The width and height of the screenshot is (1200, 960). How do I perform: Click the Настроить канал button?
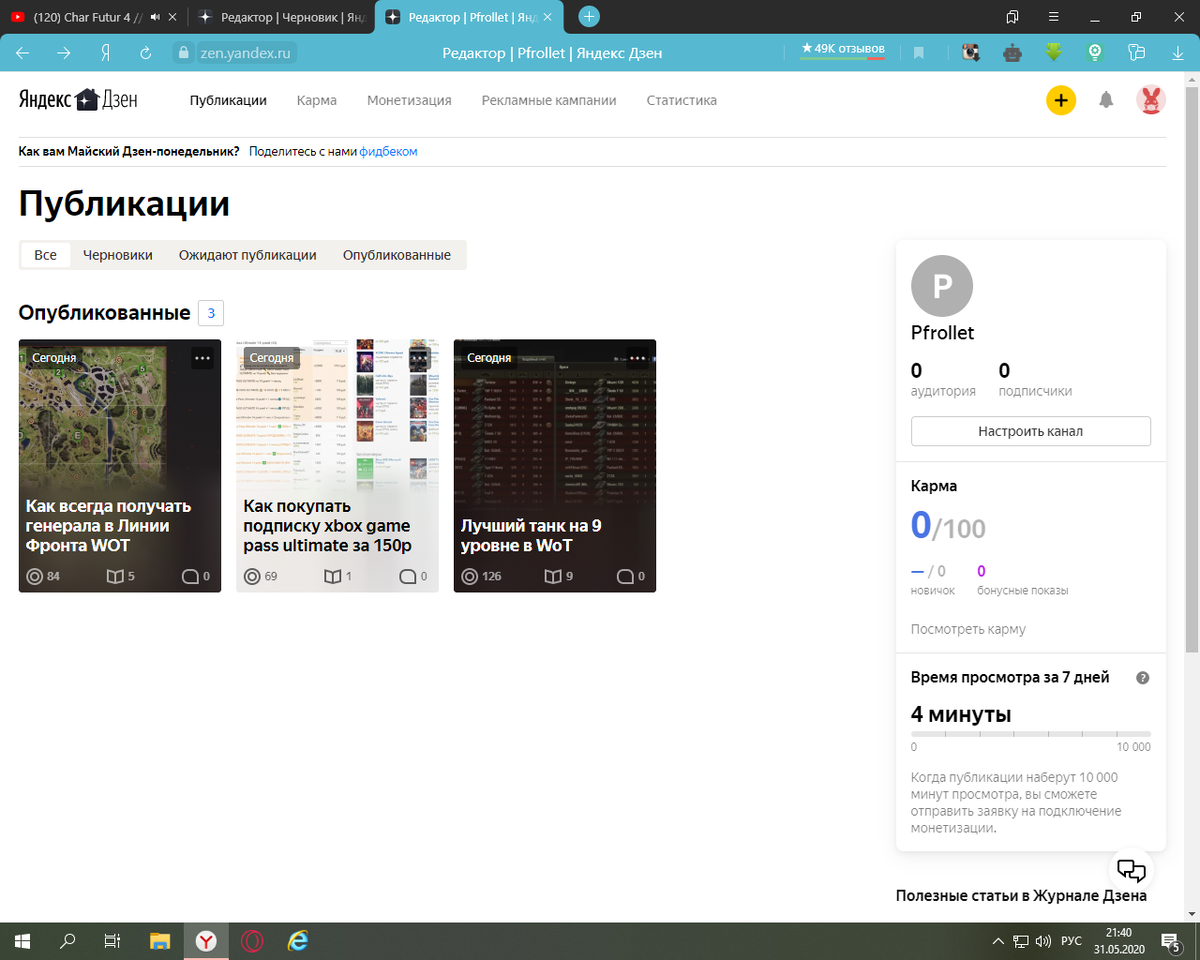pos(1031,431)
